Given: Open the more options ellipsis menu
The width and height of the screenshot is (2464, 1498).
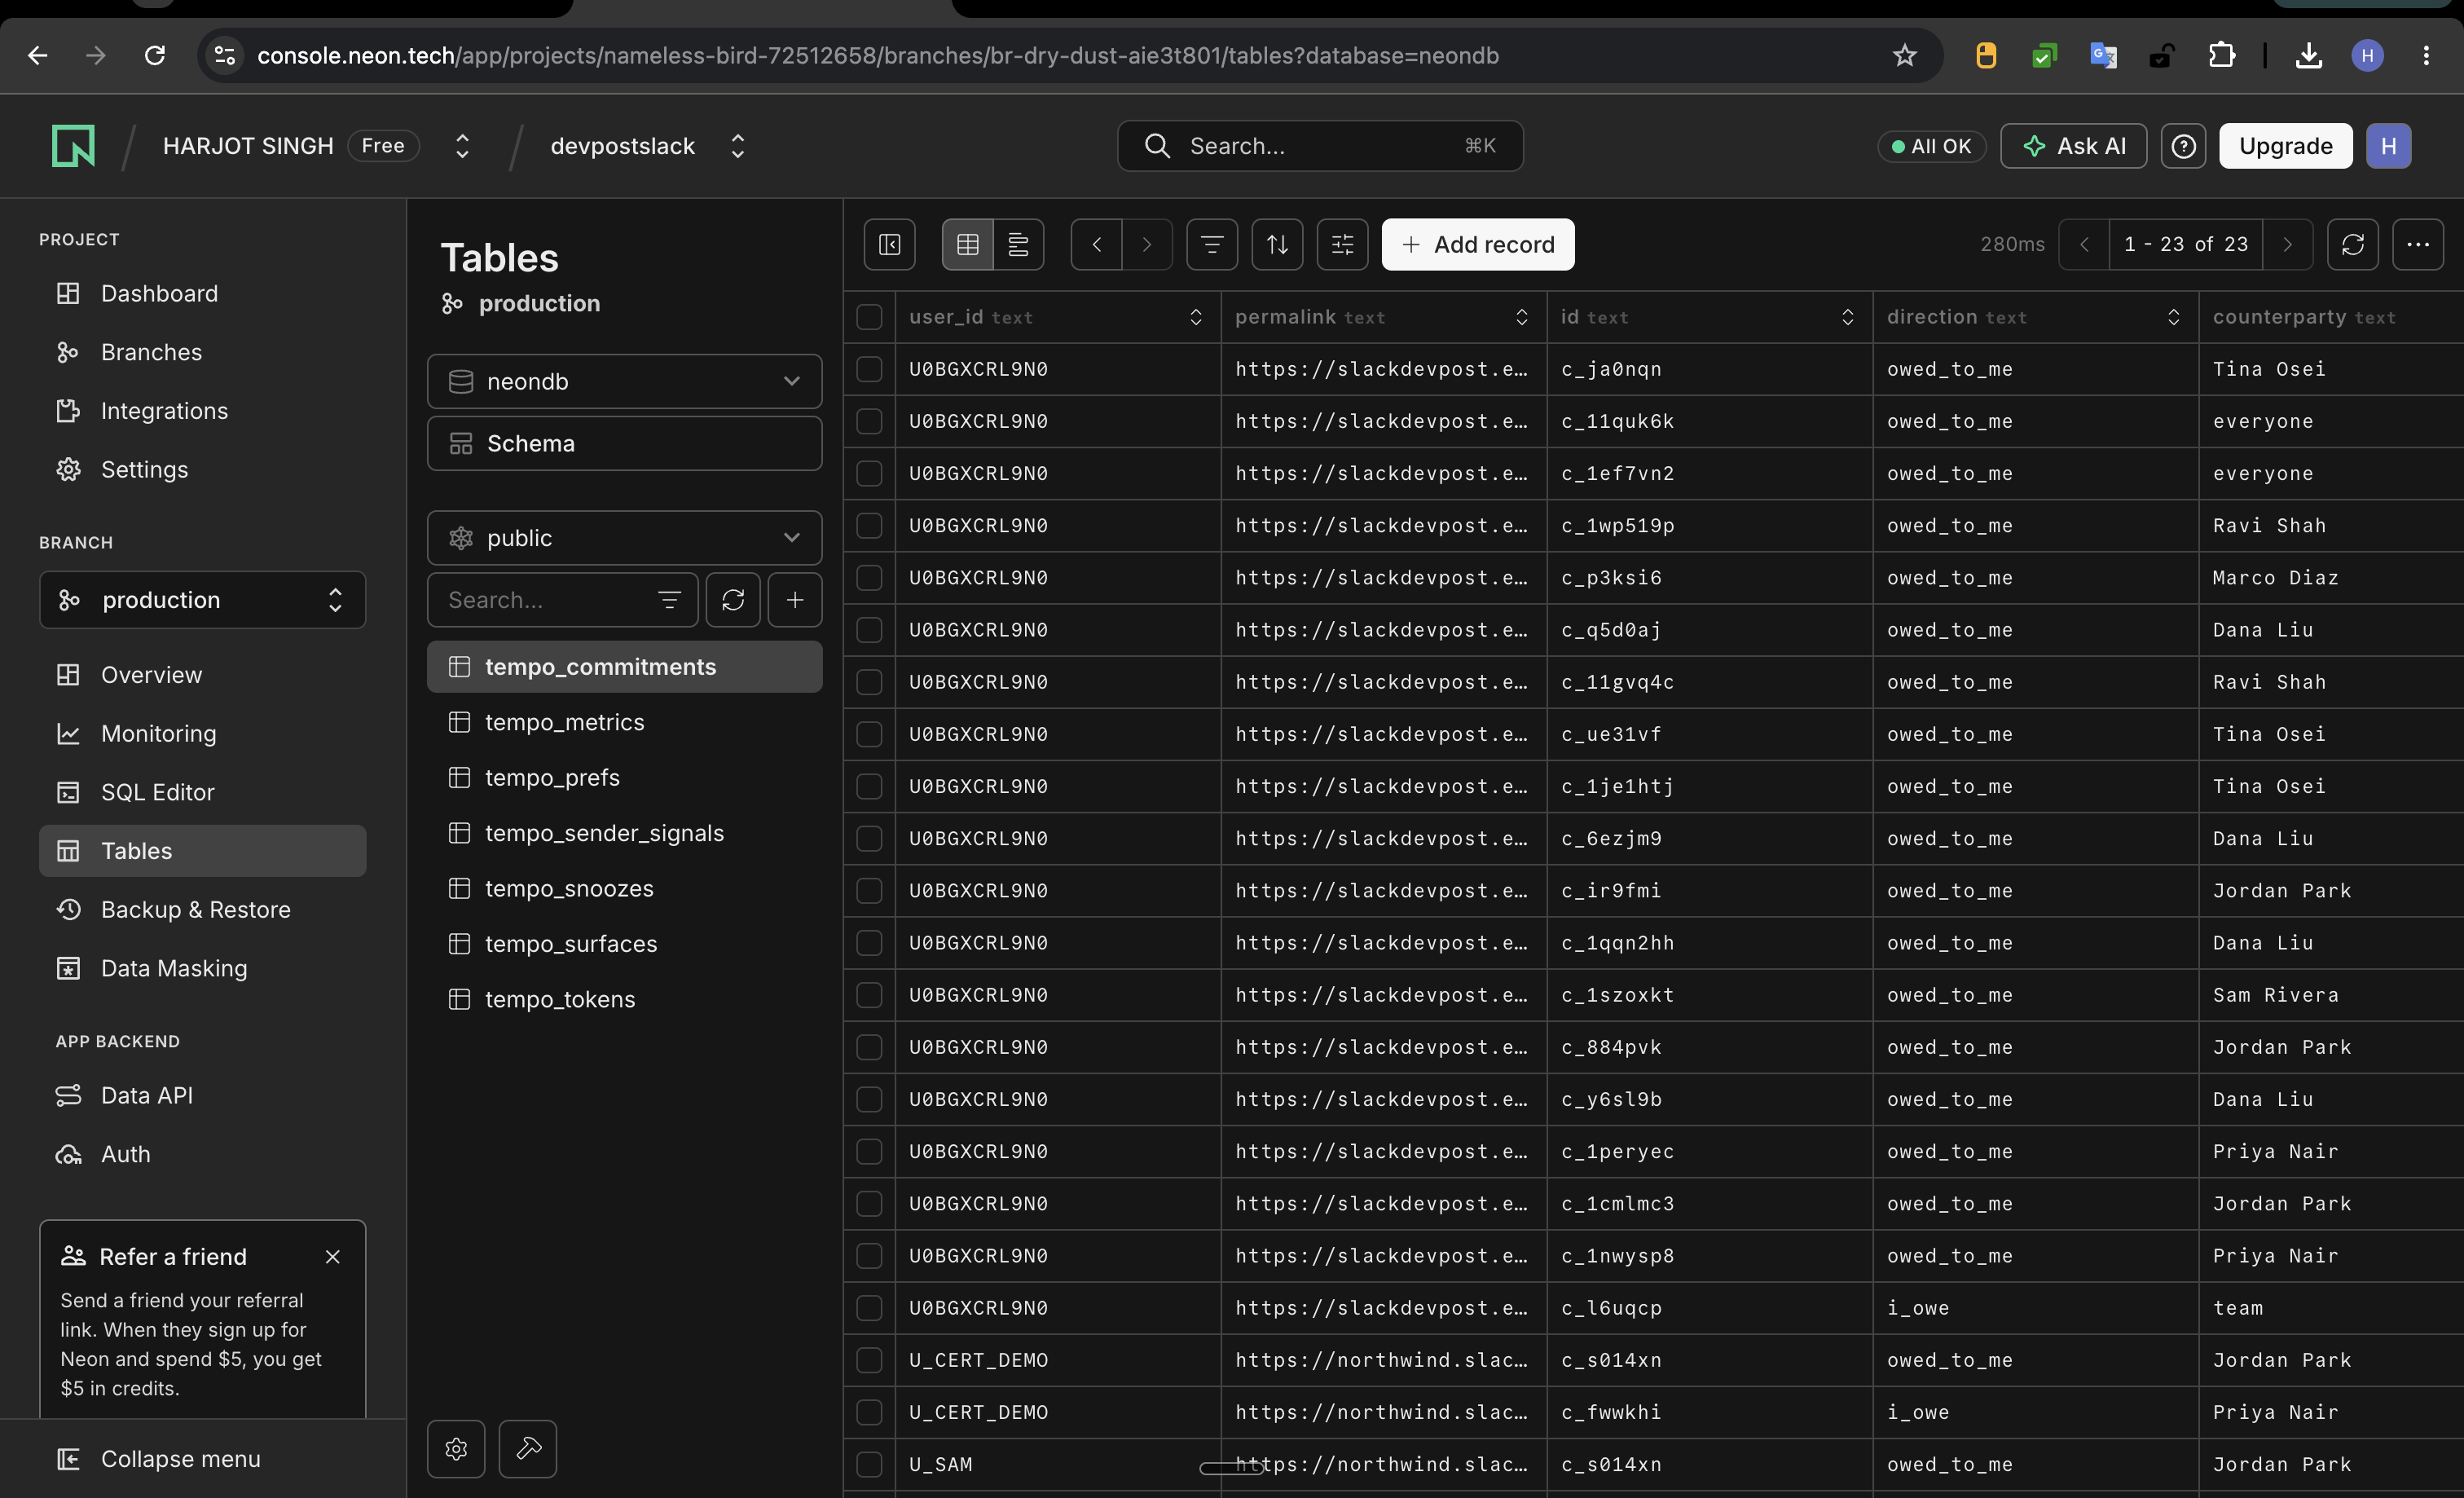Looking at the screenshot, I should pos(2418,244).
